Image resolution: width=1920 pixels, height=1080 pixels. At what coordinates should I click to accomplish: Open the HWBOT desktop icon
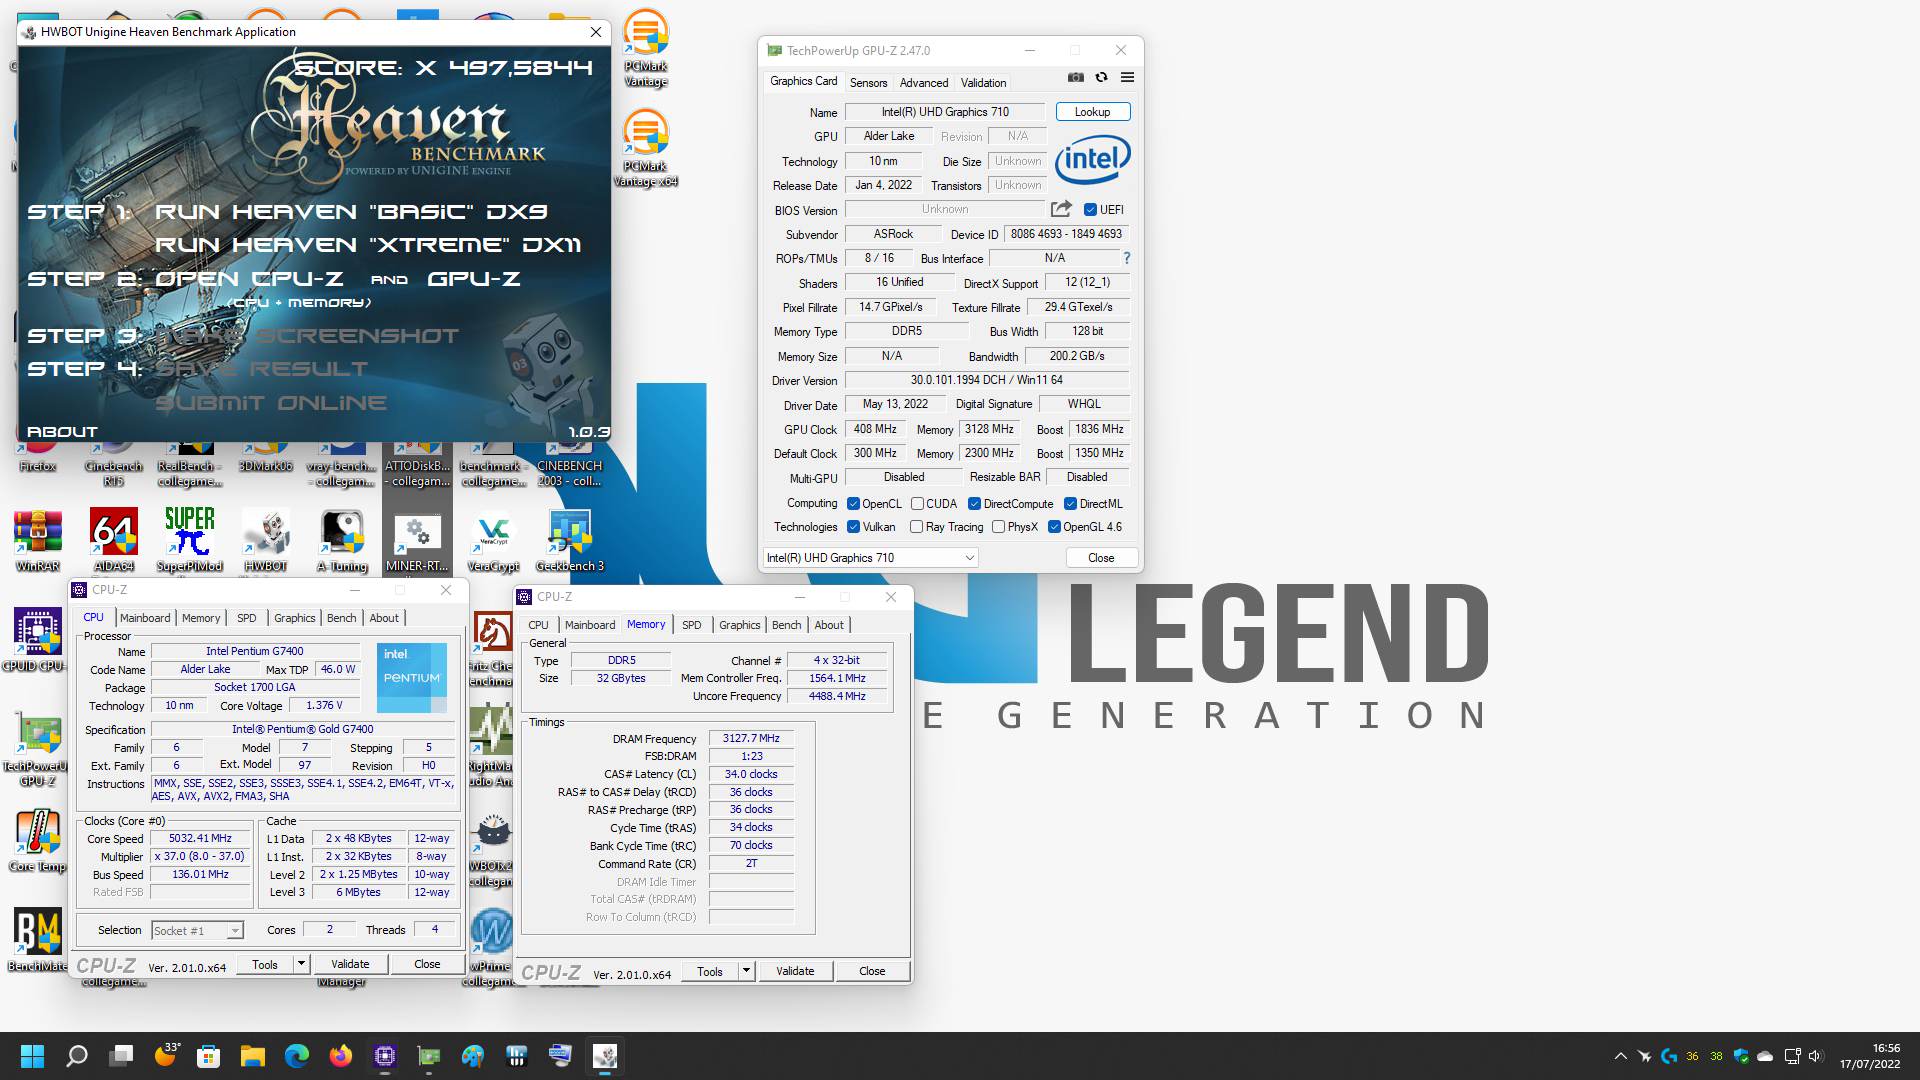[266, 541]
